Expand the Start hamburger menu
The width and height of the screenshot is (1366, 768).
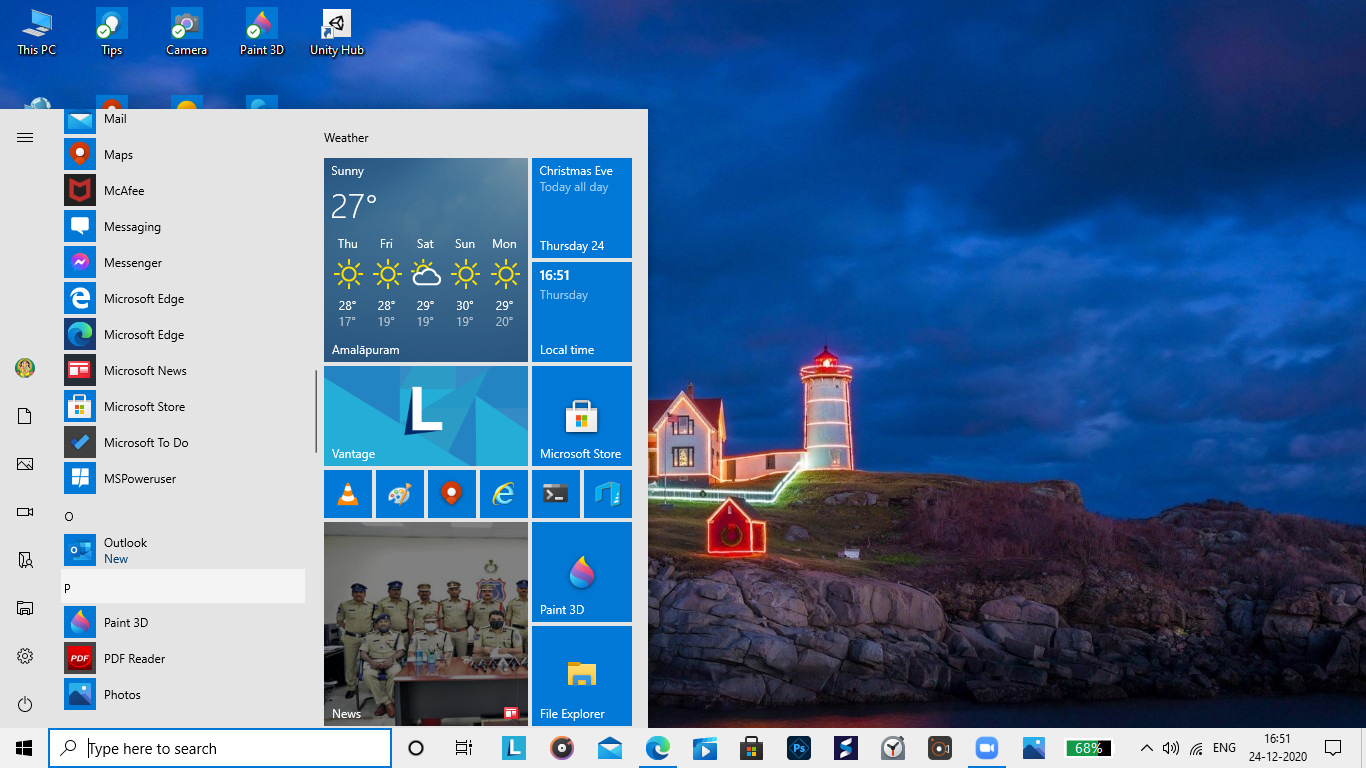coord(25,138)
